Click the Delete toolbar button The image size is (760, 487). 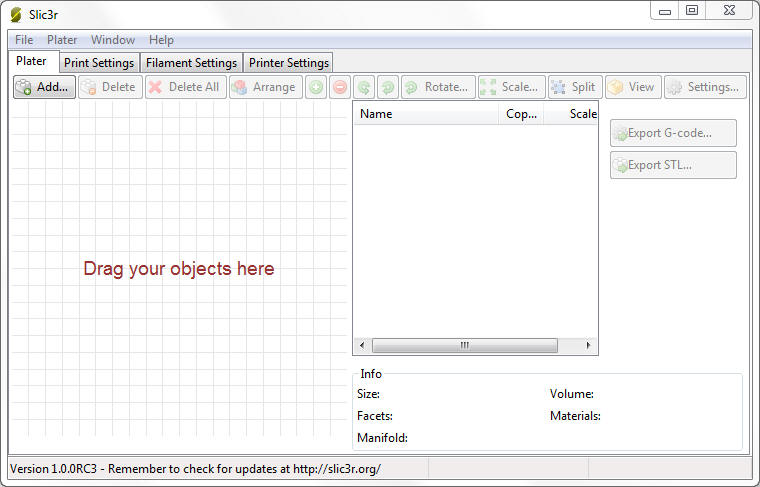[x=110, y=87]
